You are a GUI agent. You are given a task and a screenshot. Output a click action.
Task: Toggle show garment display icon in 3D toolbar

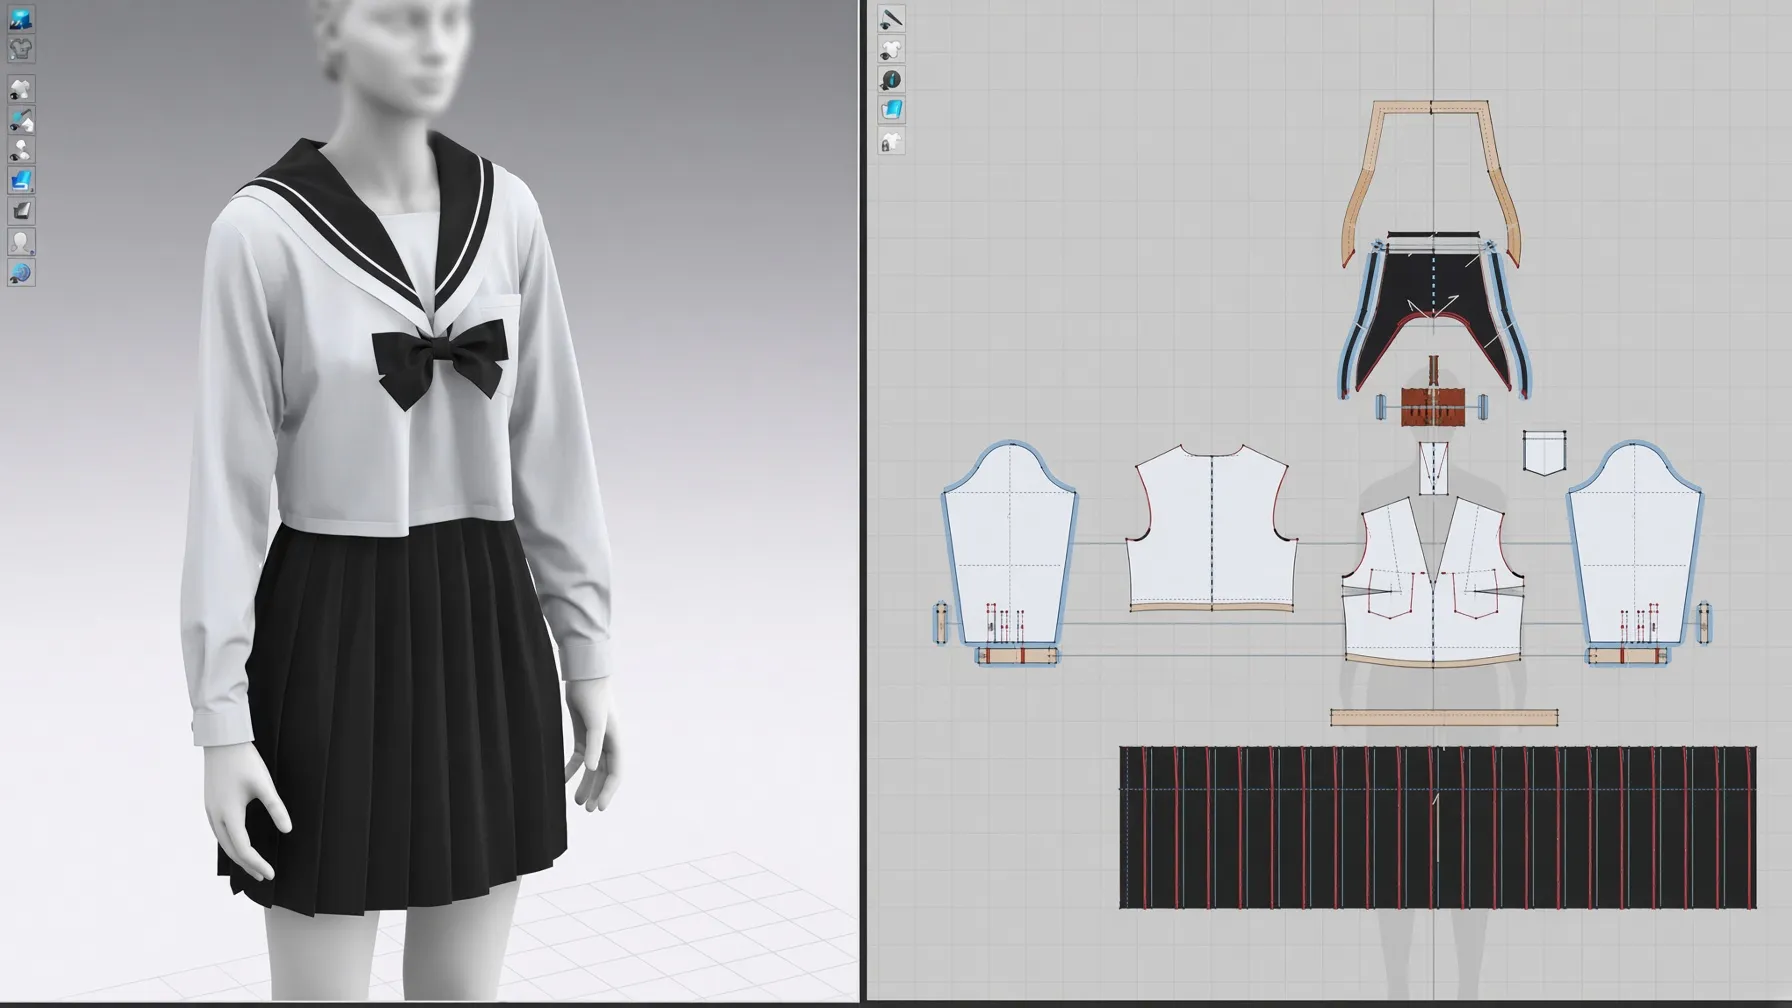21,89
